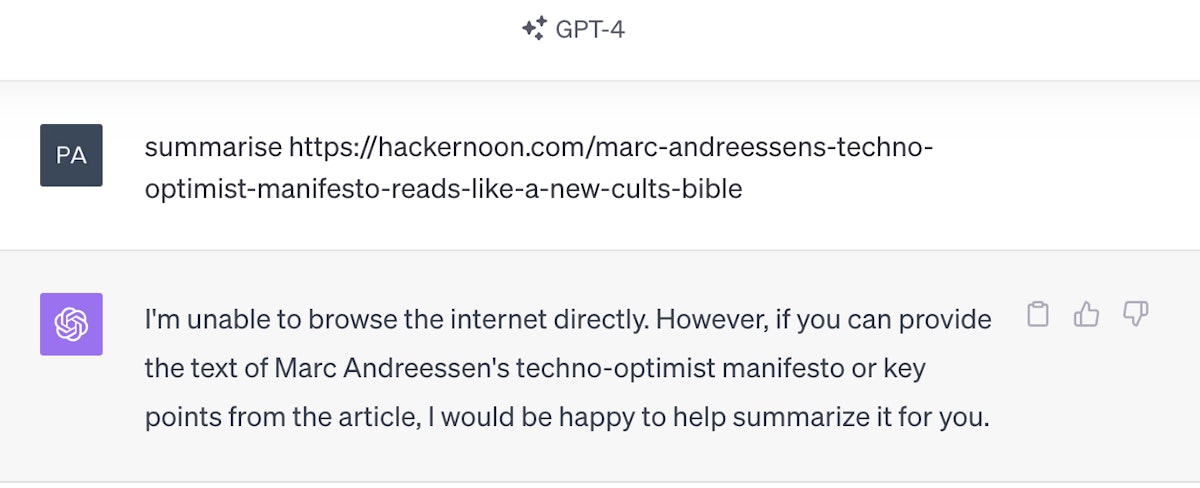Click the word "summarise" in the prompt
Viewport: 1200px width, 488px height.
(x=213, y=149)
